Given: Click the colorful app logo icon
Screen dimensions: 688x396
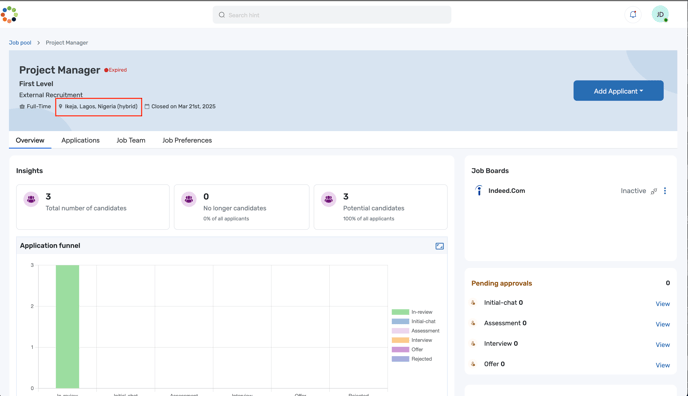Looking at the screenshot, I should point(9,14).
